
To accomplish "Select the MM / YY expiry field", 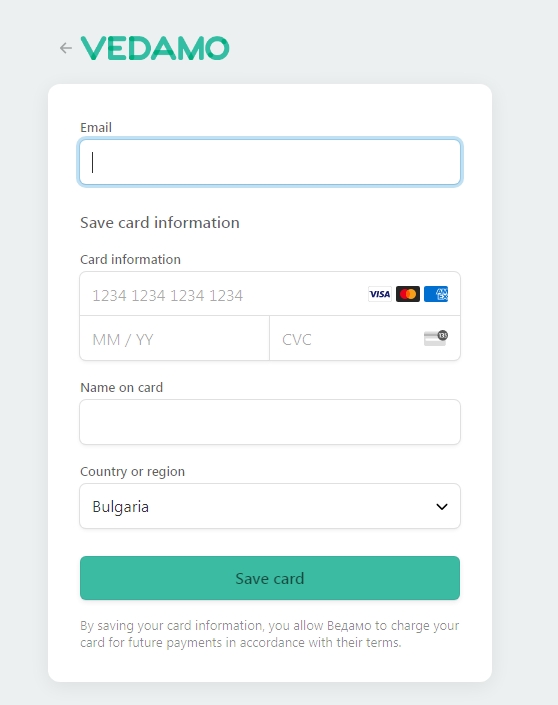I will (174, 338).
